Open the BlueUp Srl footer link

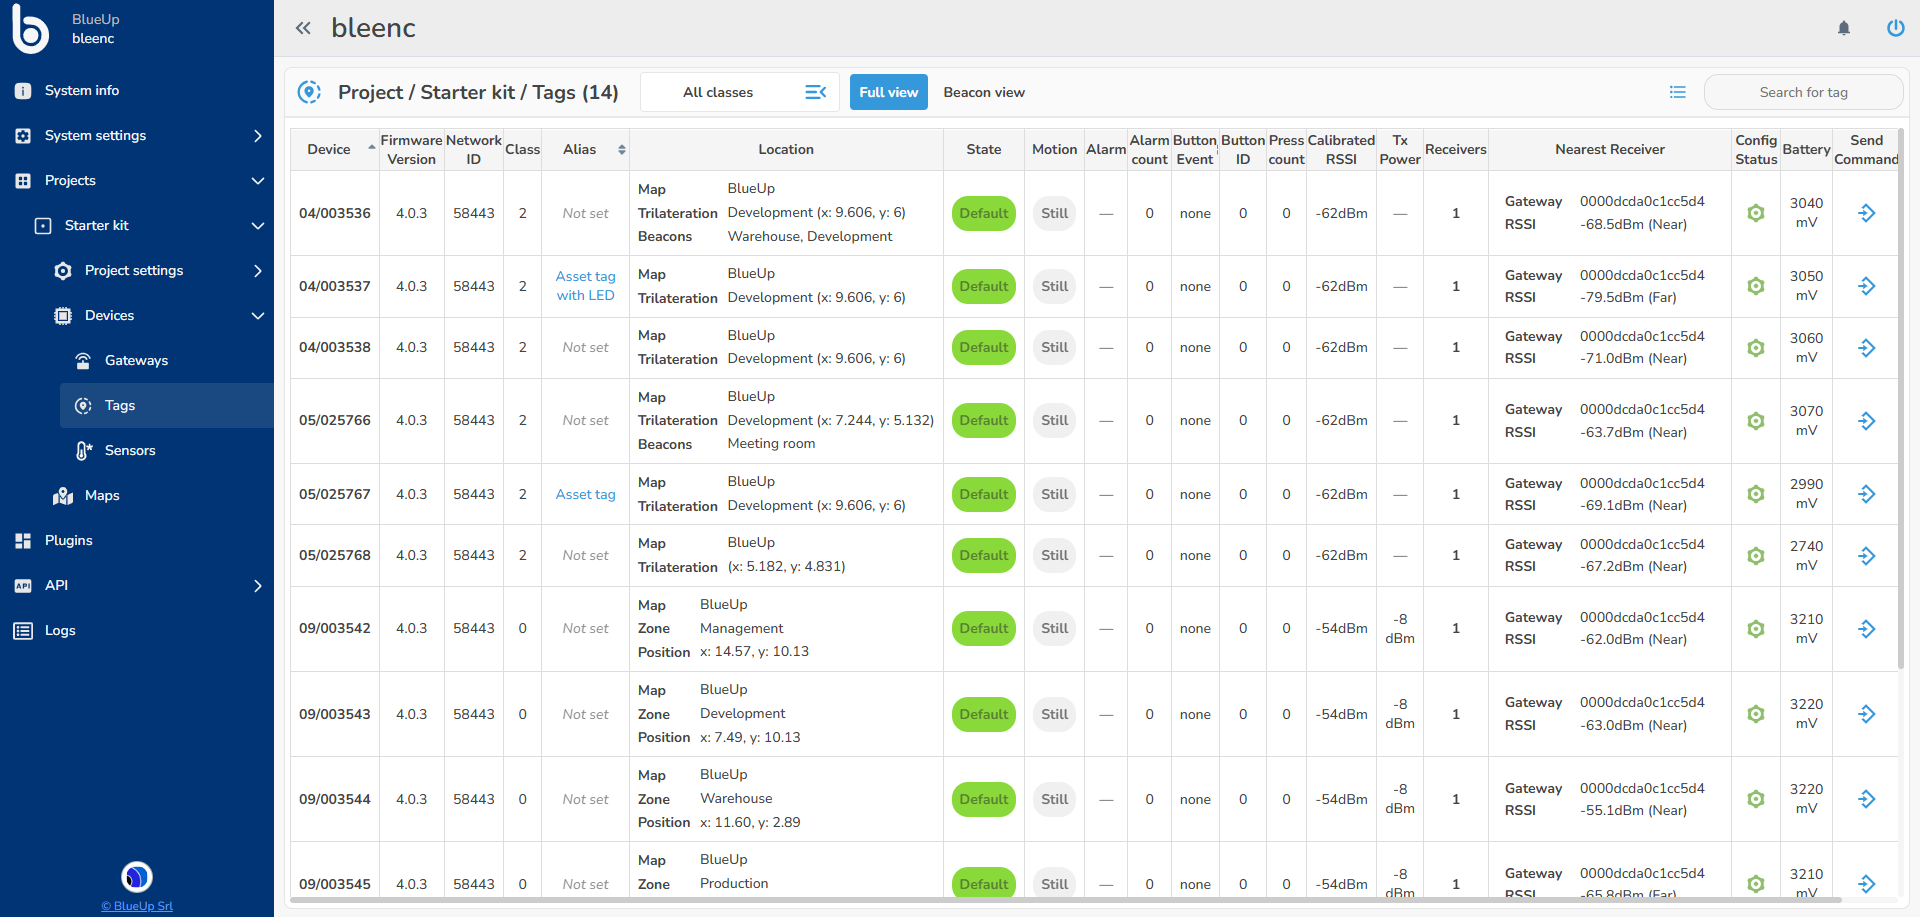(x=137, y=906)
